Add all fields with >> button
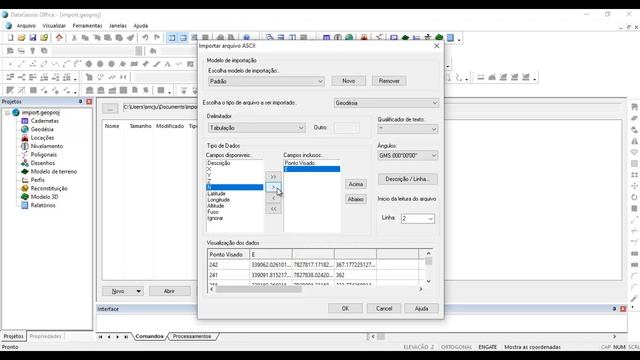Image resolution: width=640 pixels, height=360 pixels. point(273,177)
